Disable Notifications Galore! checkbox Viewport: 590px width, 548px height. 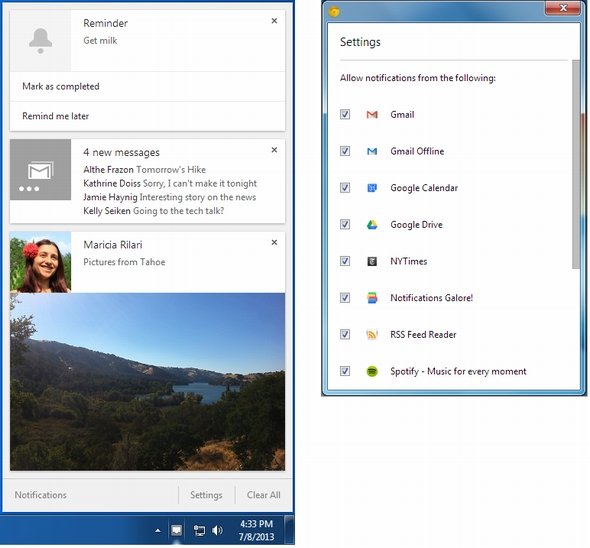coord(345,298)
